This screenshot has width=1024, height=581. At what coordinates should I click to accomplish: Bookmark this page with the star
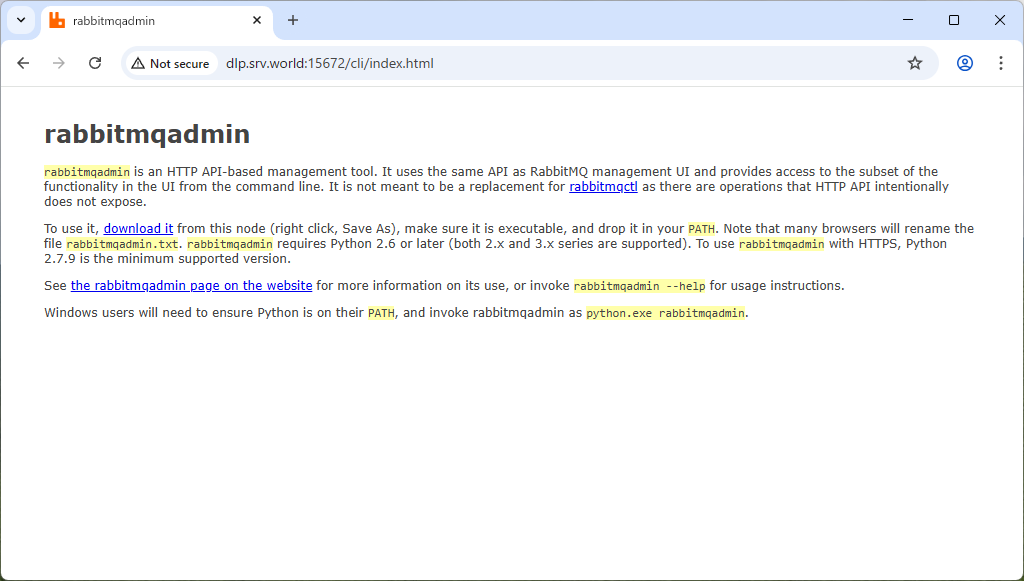coord(914,63)
